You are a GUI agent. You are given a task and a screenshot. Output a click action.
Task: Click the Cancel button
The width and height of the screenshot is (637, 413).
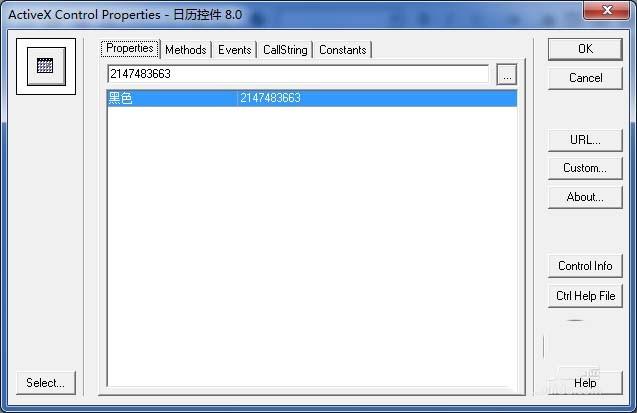coord(585,78)
